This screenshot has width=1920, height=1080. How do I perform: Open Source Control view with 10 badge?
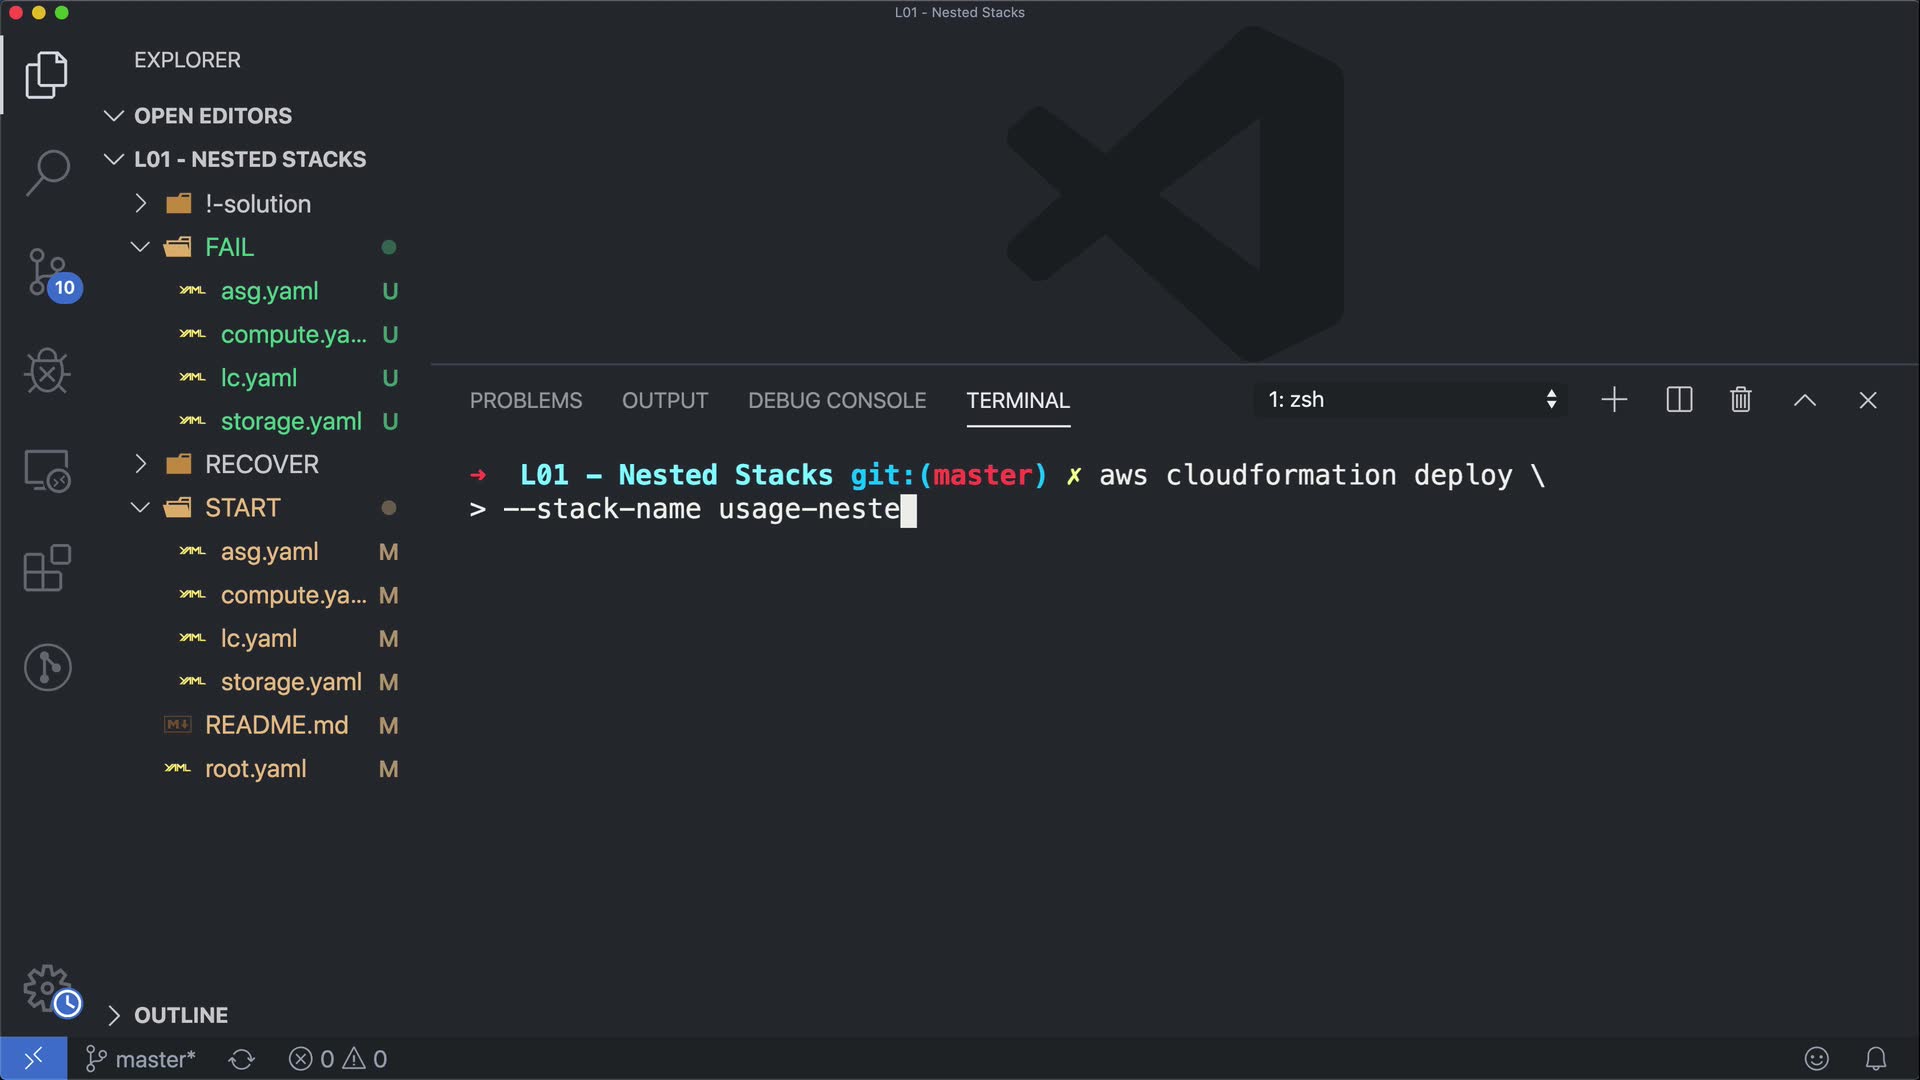(x=47, y=272)
